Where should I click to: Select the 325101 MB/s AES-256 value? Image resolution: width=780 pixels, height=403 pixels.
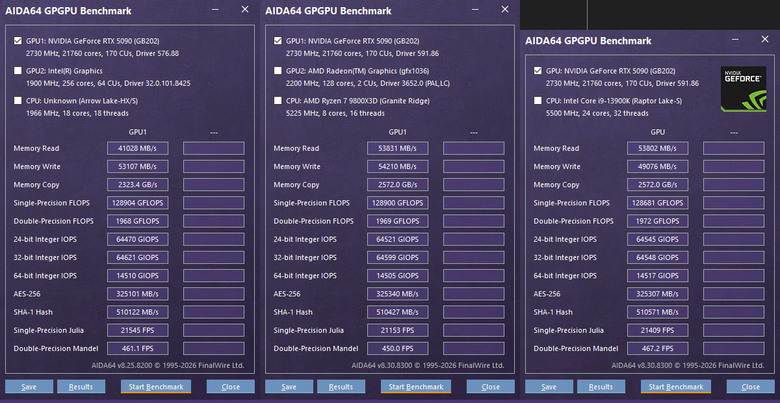click(x=137, y=294)
